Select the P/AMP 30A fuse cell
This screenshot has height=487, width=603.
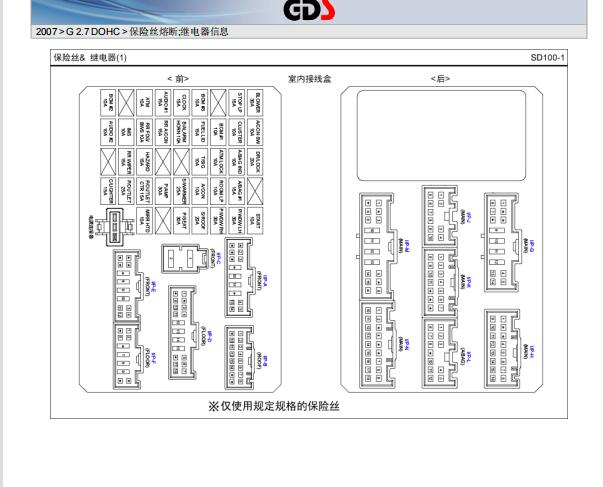163,191
